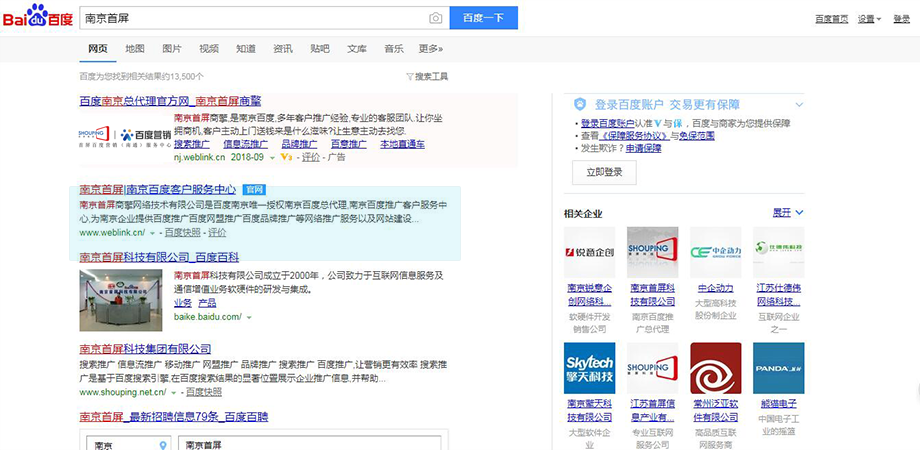Open the 江苏首屏信息产业 Shouping logo
Image resolution: width=920 pixels, height=450 pixels.
652,368
